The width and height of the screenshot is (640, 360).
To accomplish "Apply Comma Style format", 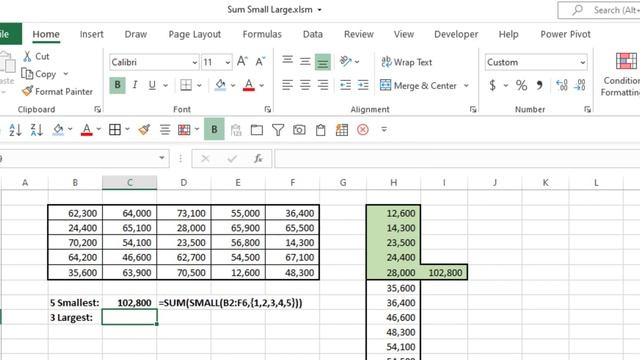I will tap(540, 85).
